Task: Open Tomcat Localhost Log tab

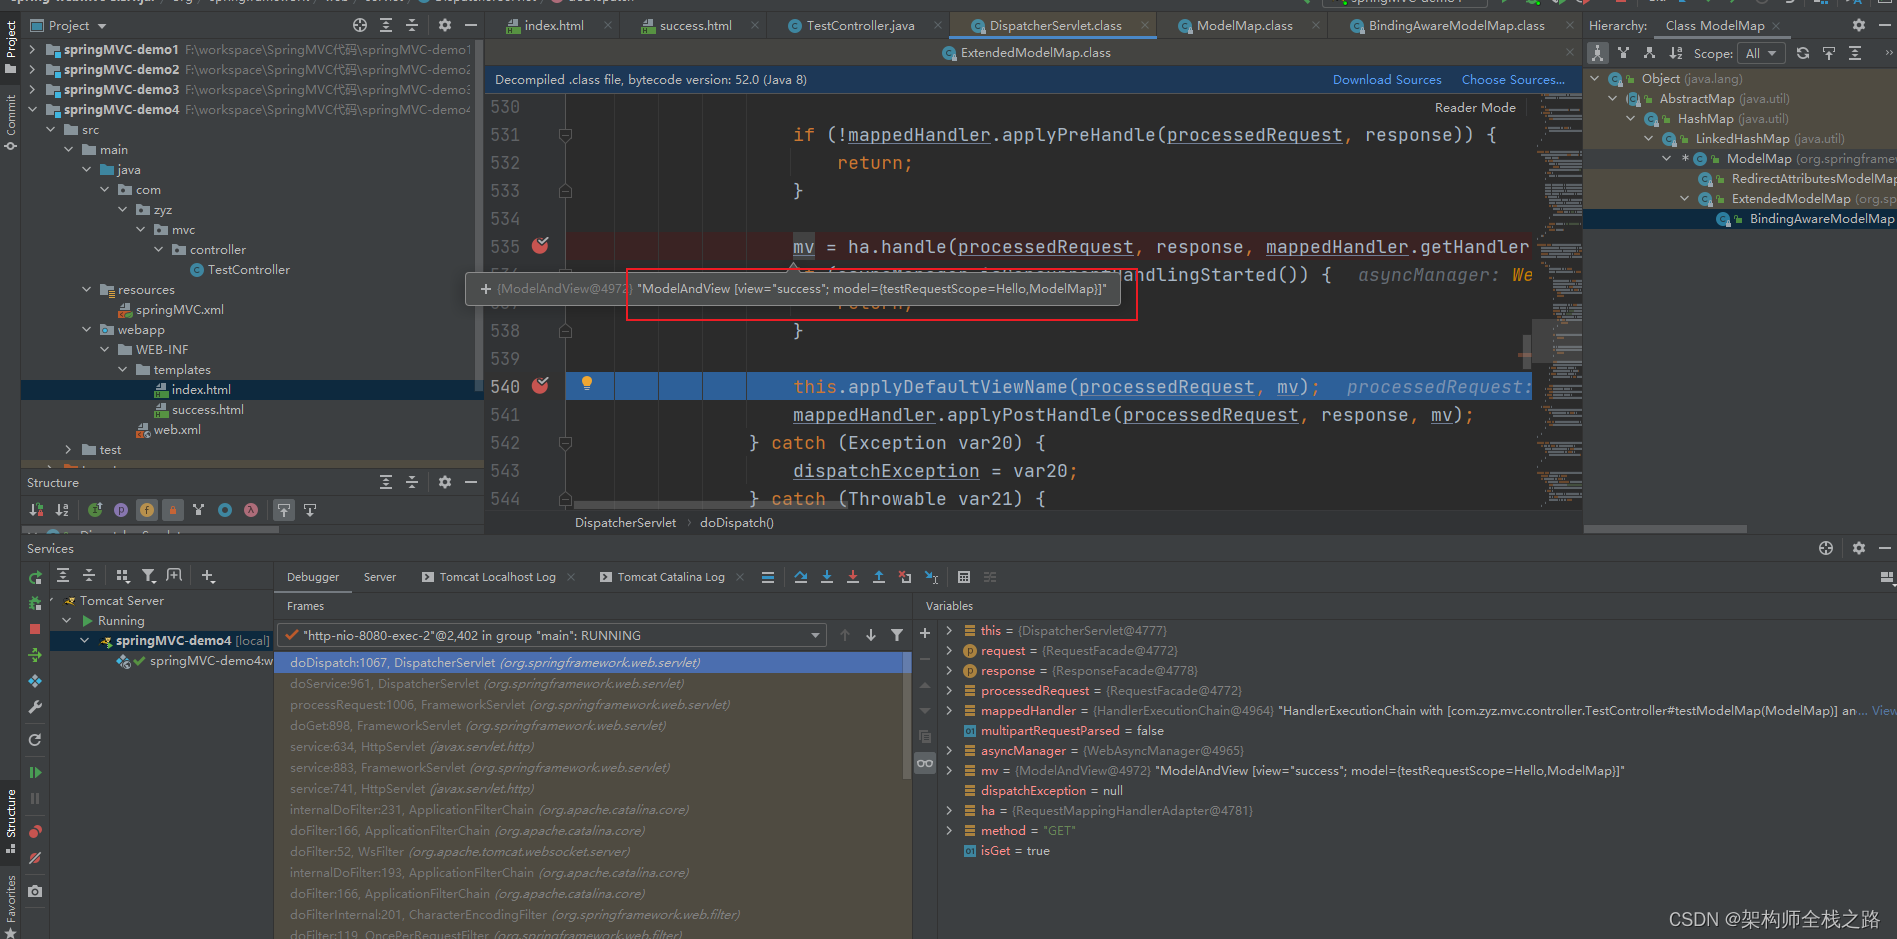Action: [497, 577]
